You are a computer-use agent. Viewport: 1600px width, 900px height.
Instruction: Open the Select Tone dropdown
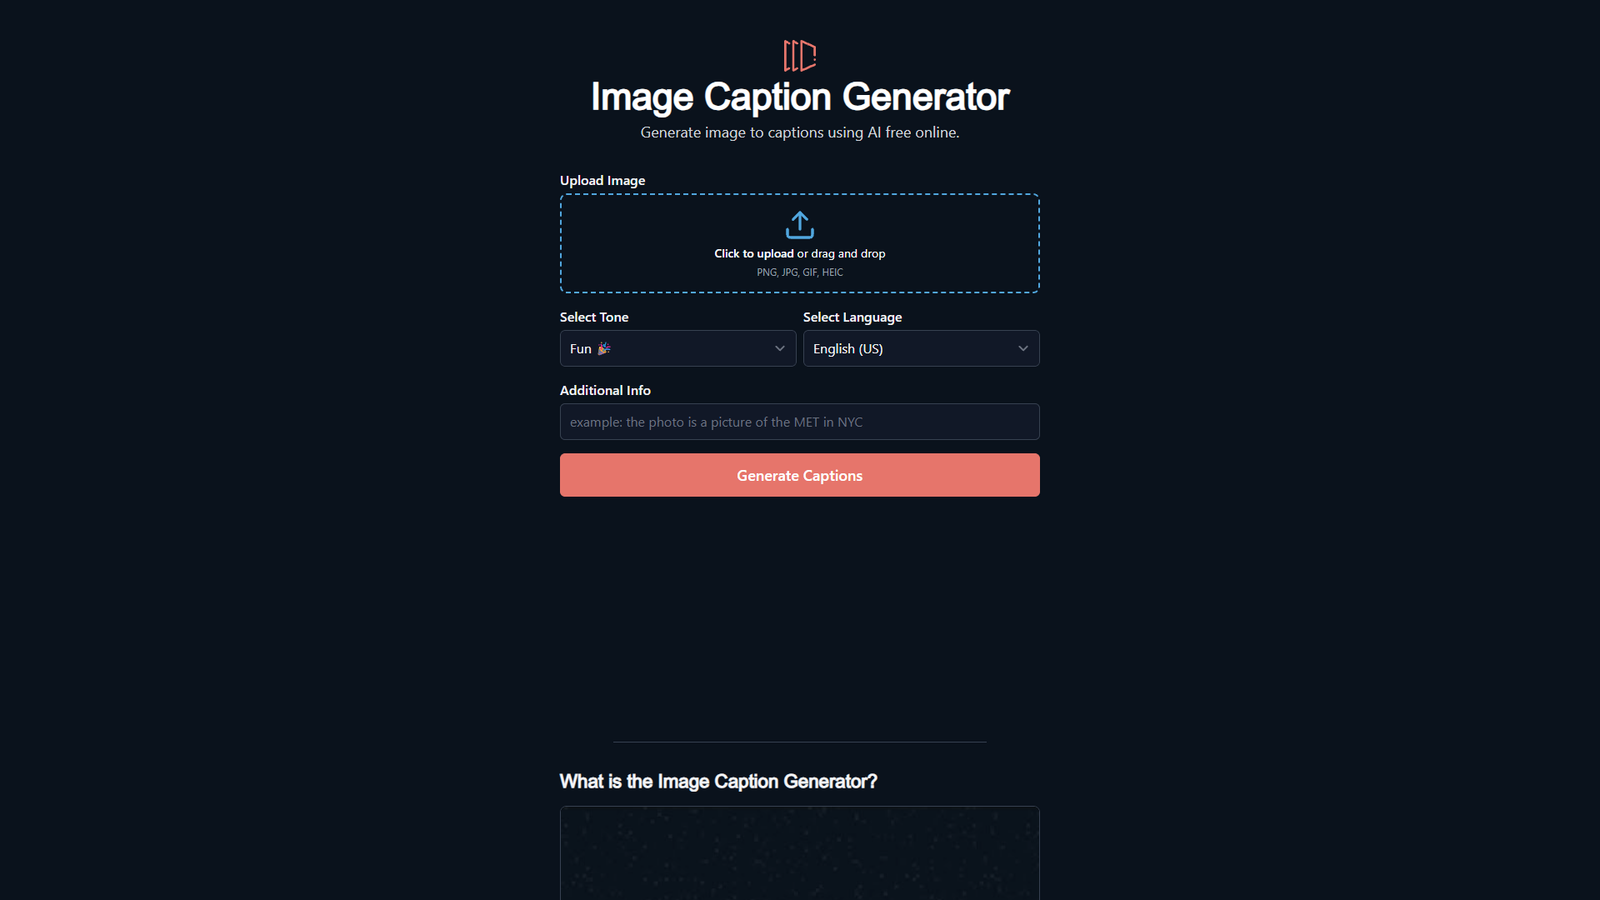point(677,348)
